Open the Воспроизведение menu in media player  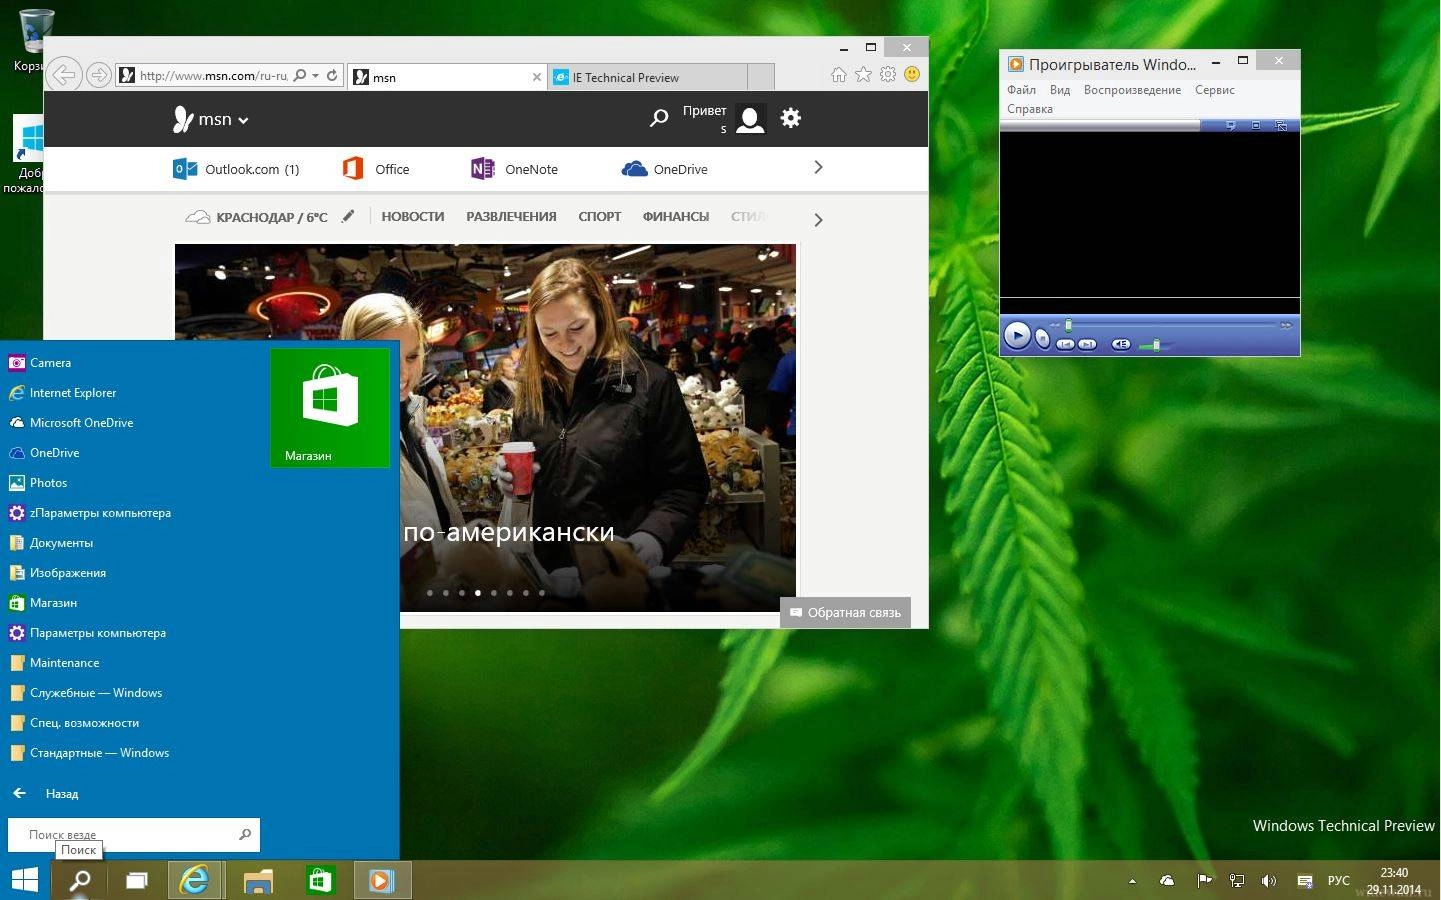pyautogui.click(x=1132, y=90)
